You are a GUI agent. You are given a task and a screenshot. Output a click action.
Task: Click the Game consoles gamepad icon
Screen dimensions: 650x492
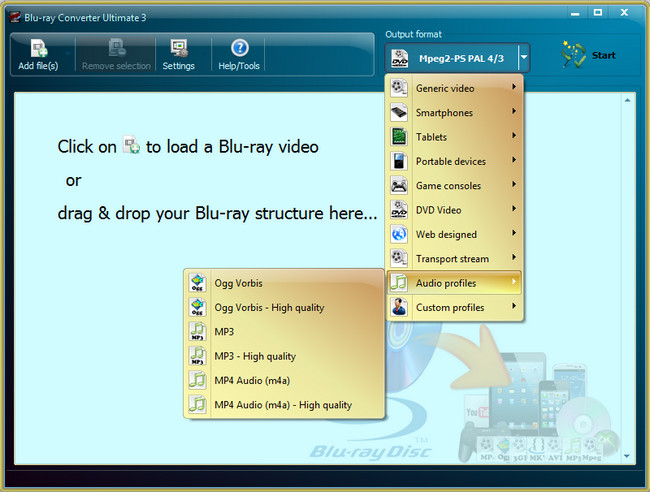tap(399, 186)
